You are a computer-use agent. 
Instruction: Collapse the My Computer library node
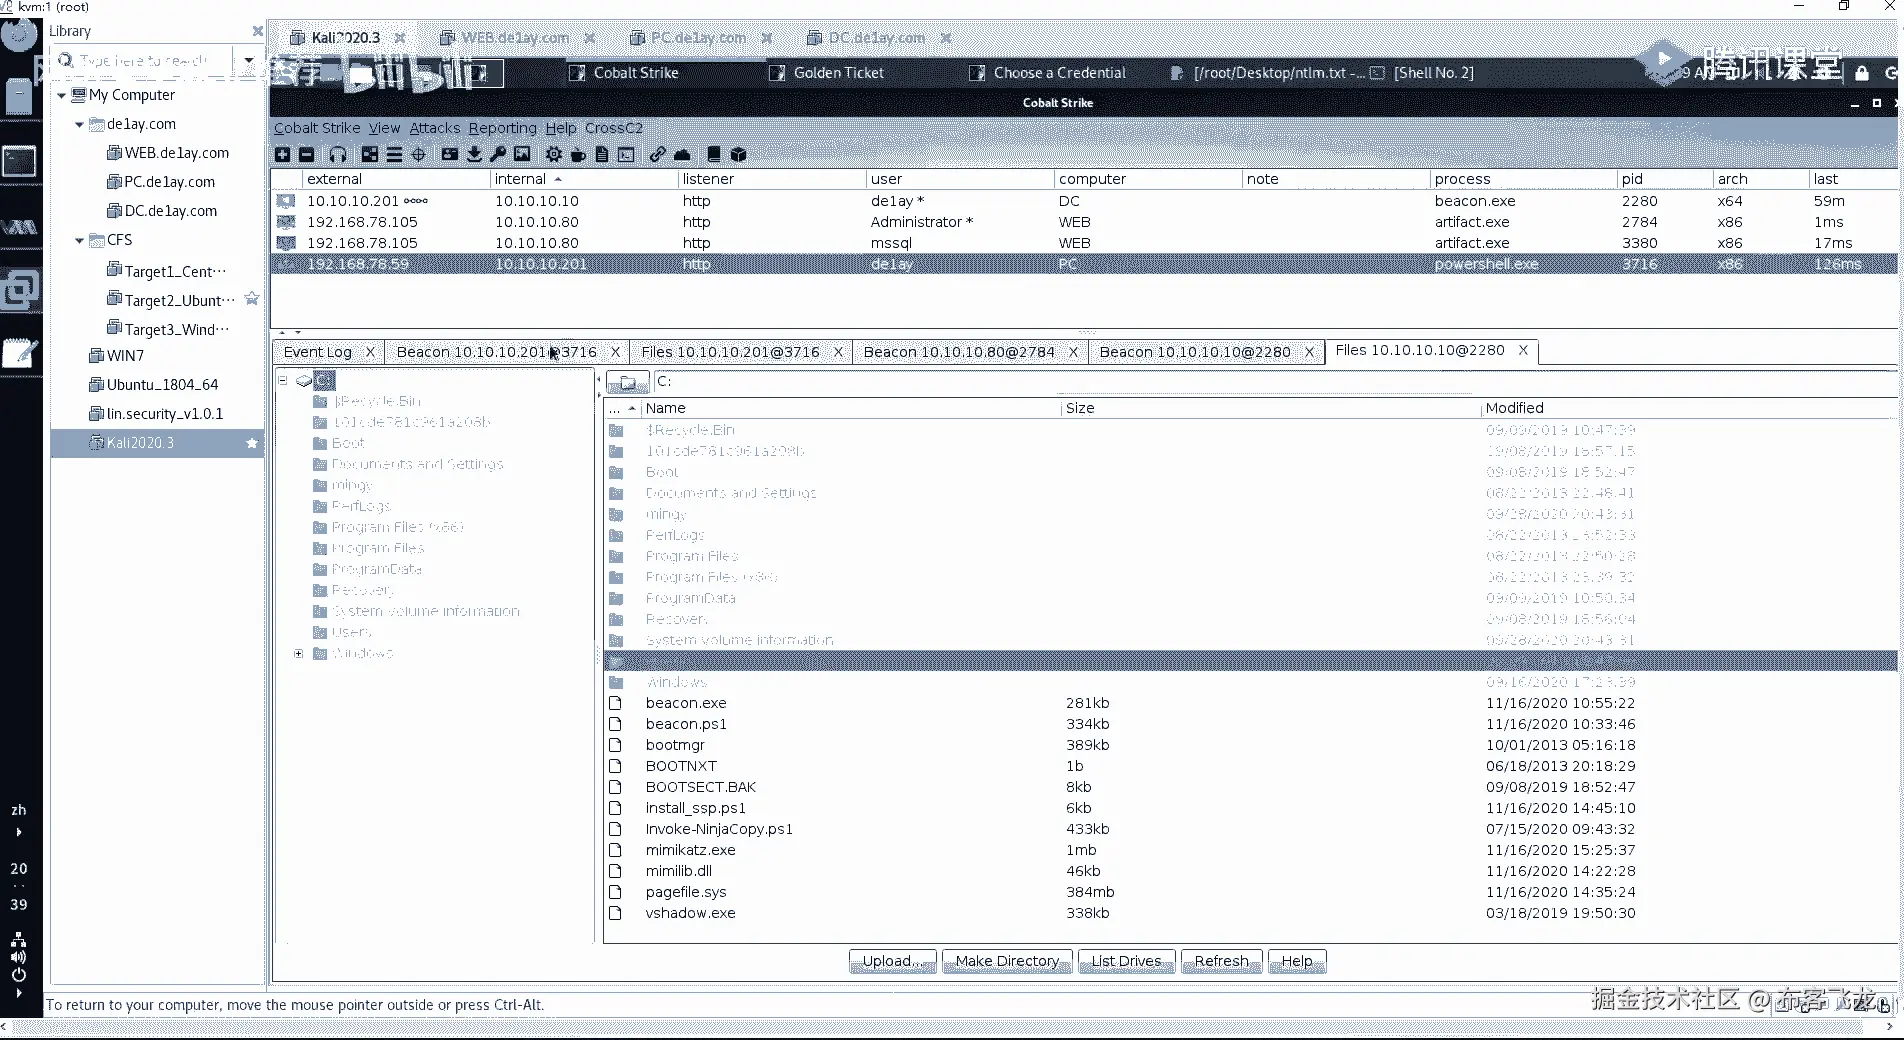tap(61, 95)
